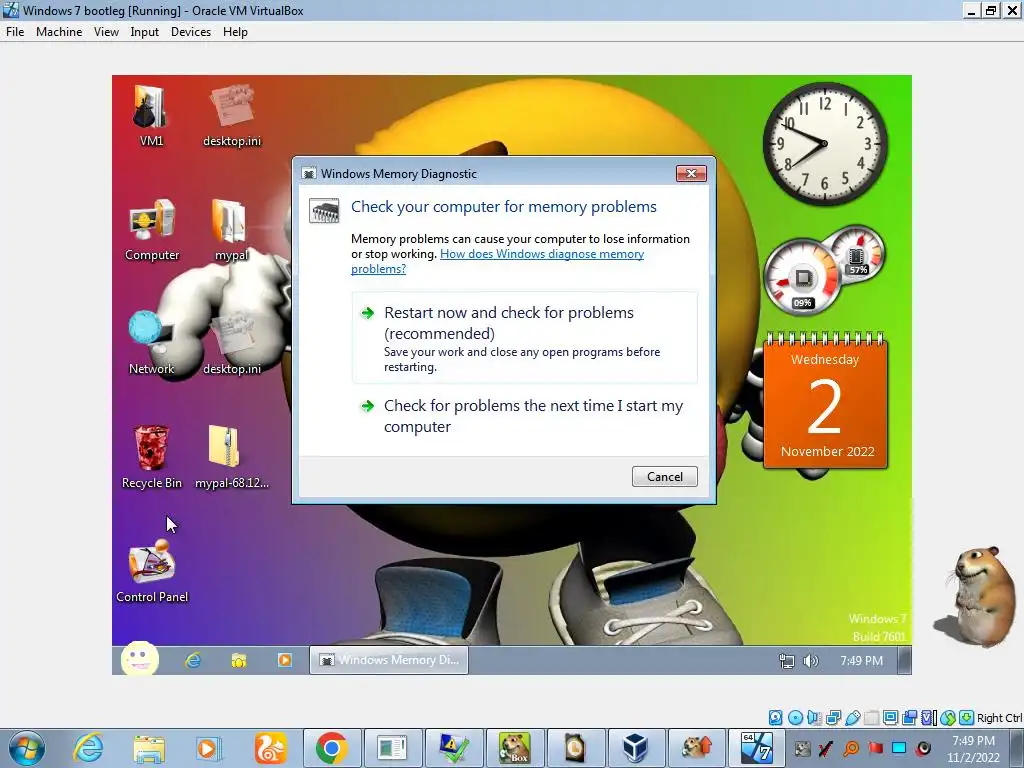Click the orange calendar gadget

pos(825,402)
